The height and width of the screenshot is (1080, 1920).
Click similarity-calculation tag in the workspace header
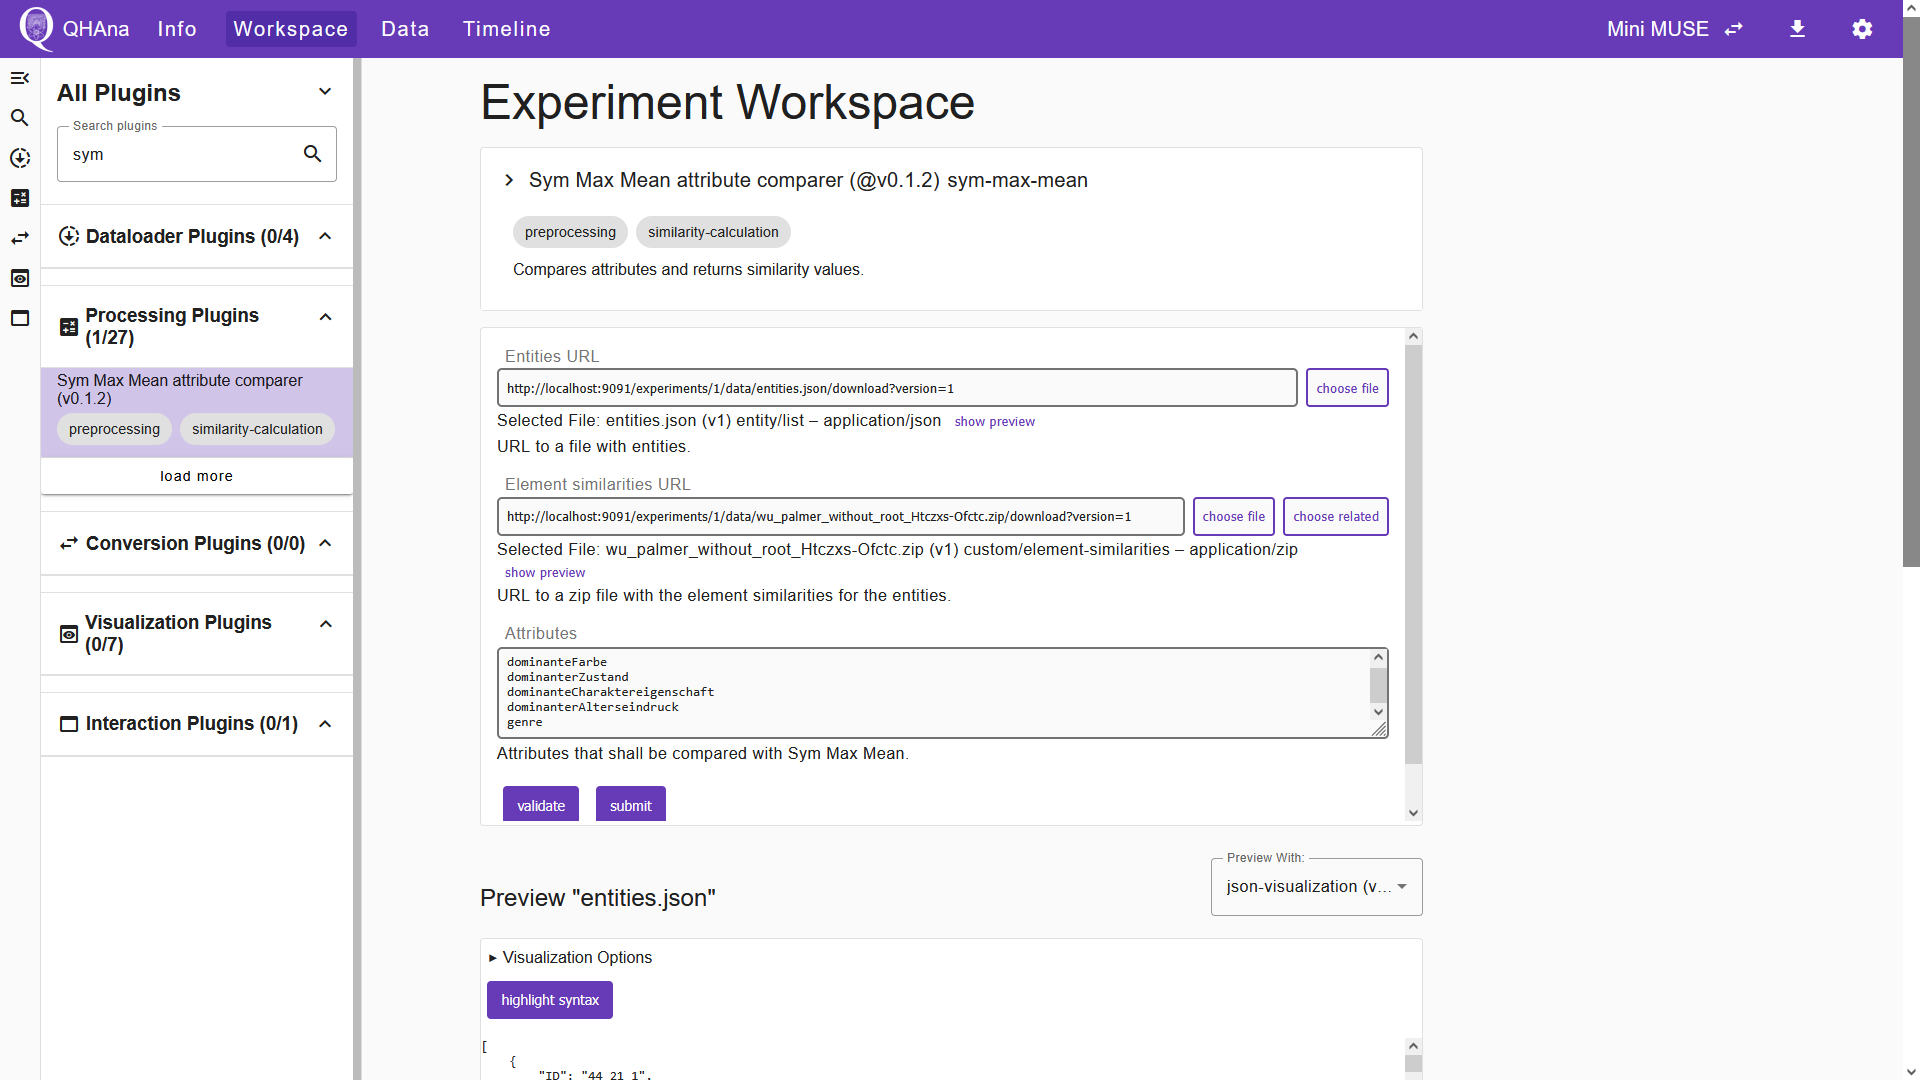click(x=713, y=232)
